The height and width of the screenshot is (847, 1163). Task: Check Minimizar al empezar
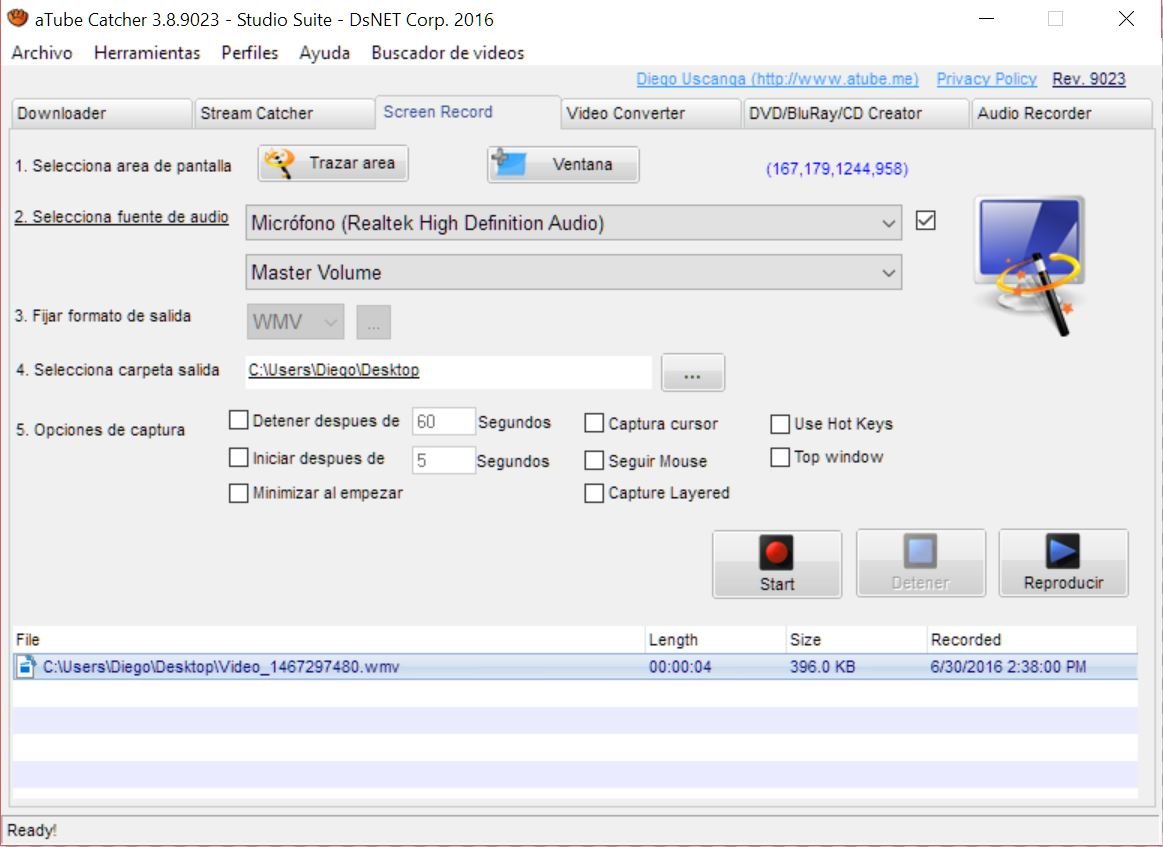click(238, 493)
